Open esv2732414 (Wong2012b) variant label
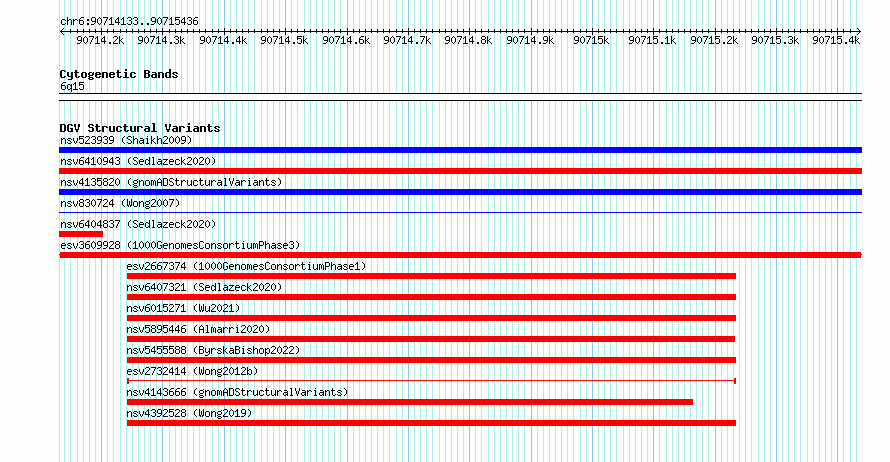Screen dimensions: 890x462 (x=192, y=371)
